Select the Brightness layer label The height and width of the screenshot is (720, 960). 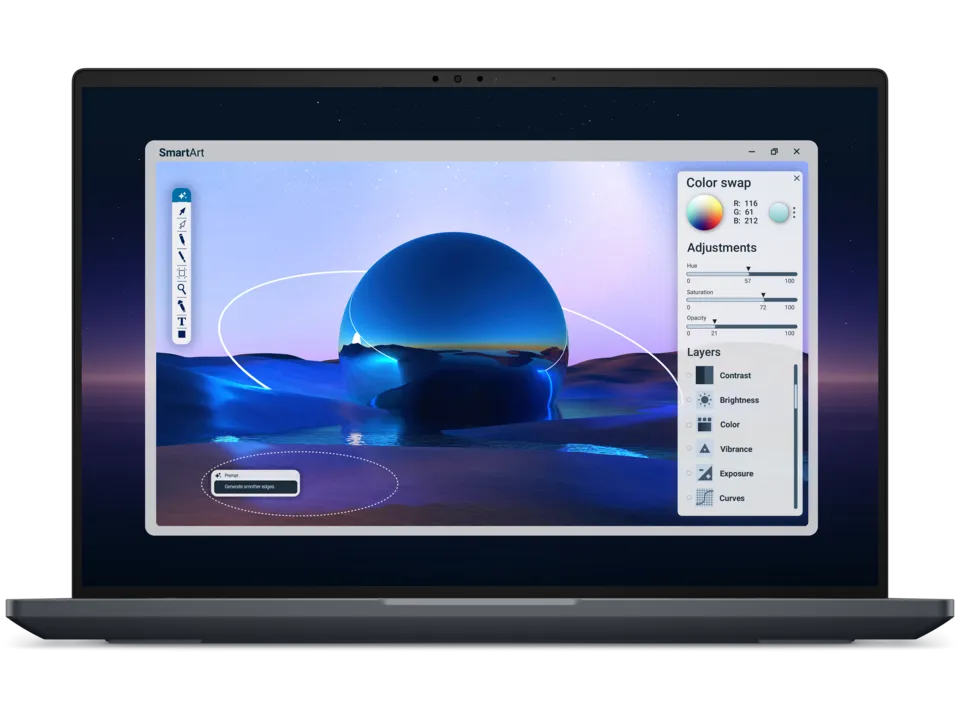point(739,400)
